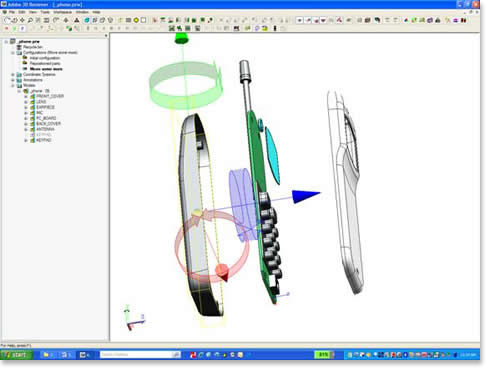504x378 pixels.
Task: Select PC_BOARD in the model tree
Action: click(46, 118)
